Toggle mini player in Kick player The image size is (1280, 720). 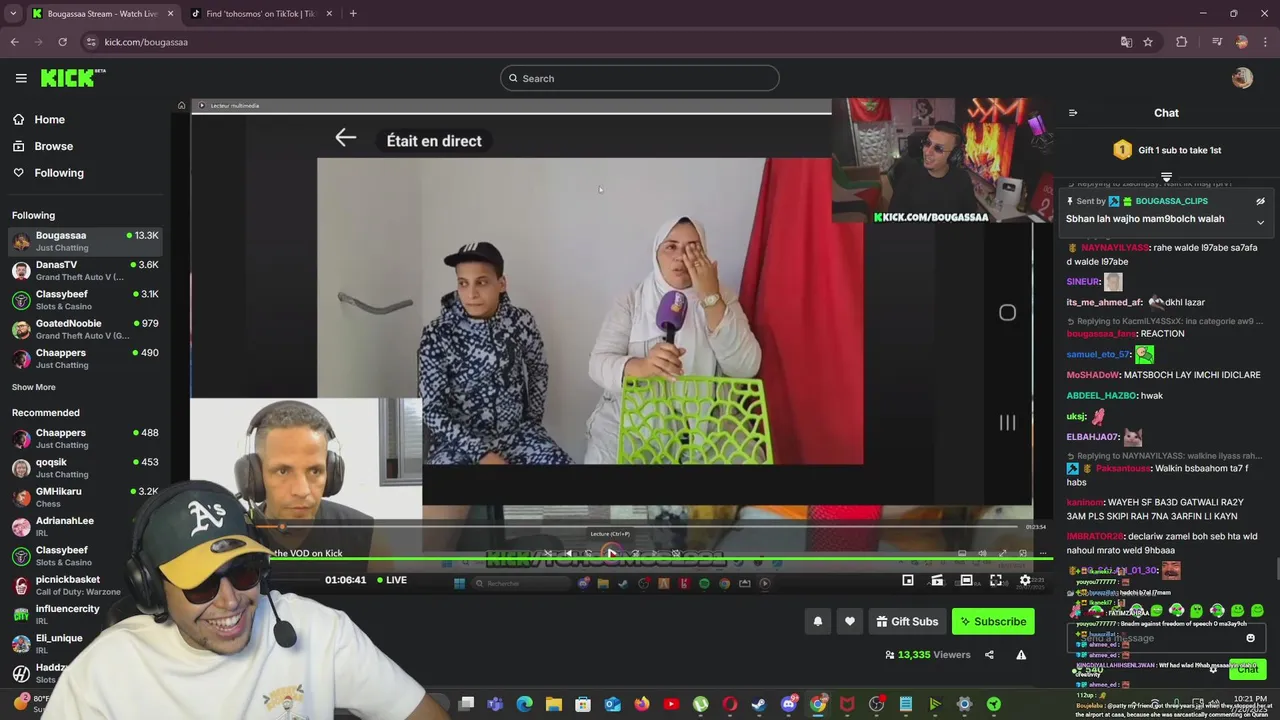pyautogui.click(x=908, y=580)
